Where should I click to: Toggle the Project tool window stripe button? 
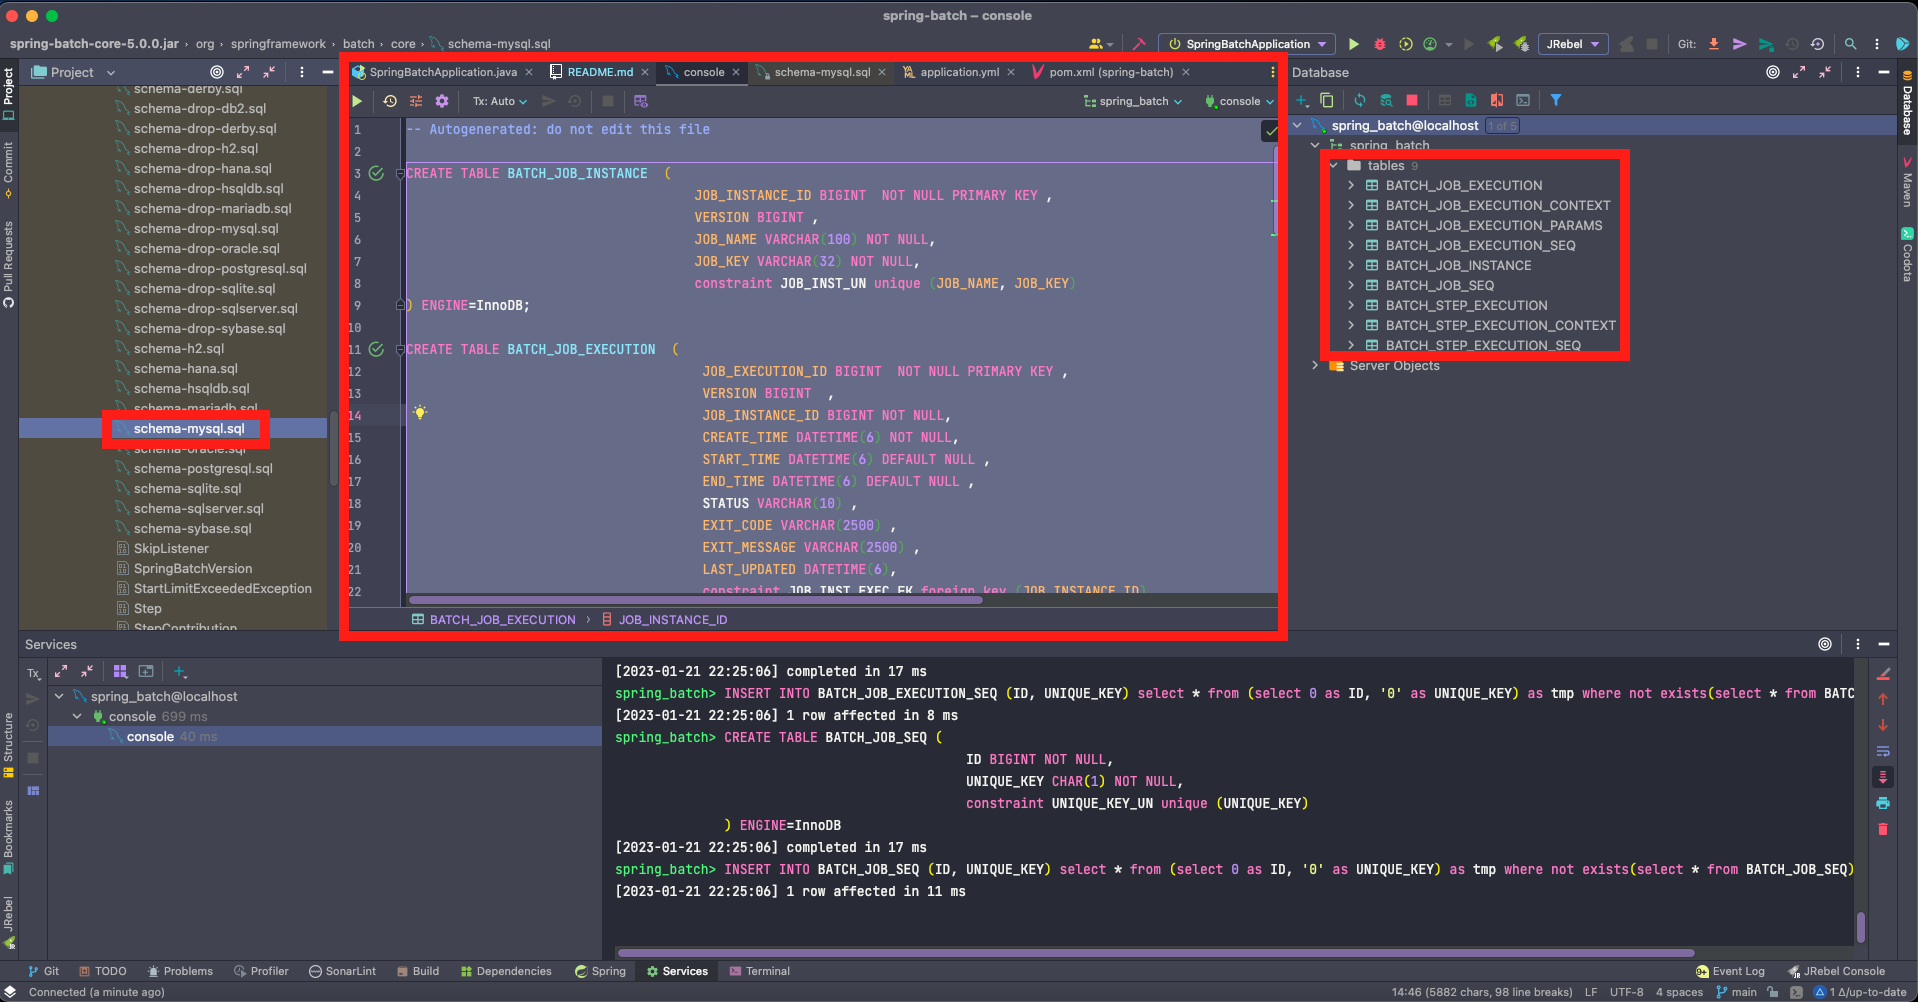8,94
